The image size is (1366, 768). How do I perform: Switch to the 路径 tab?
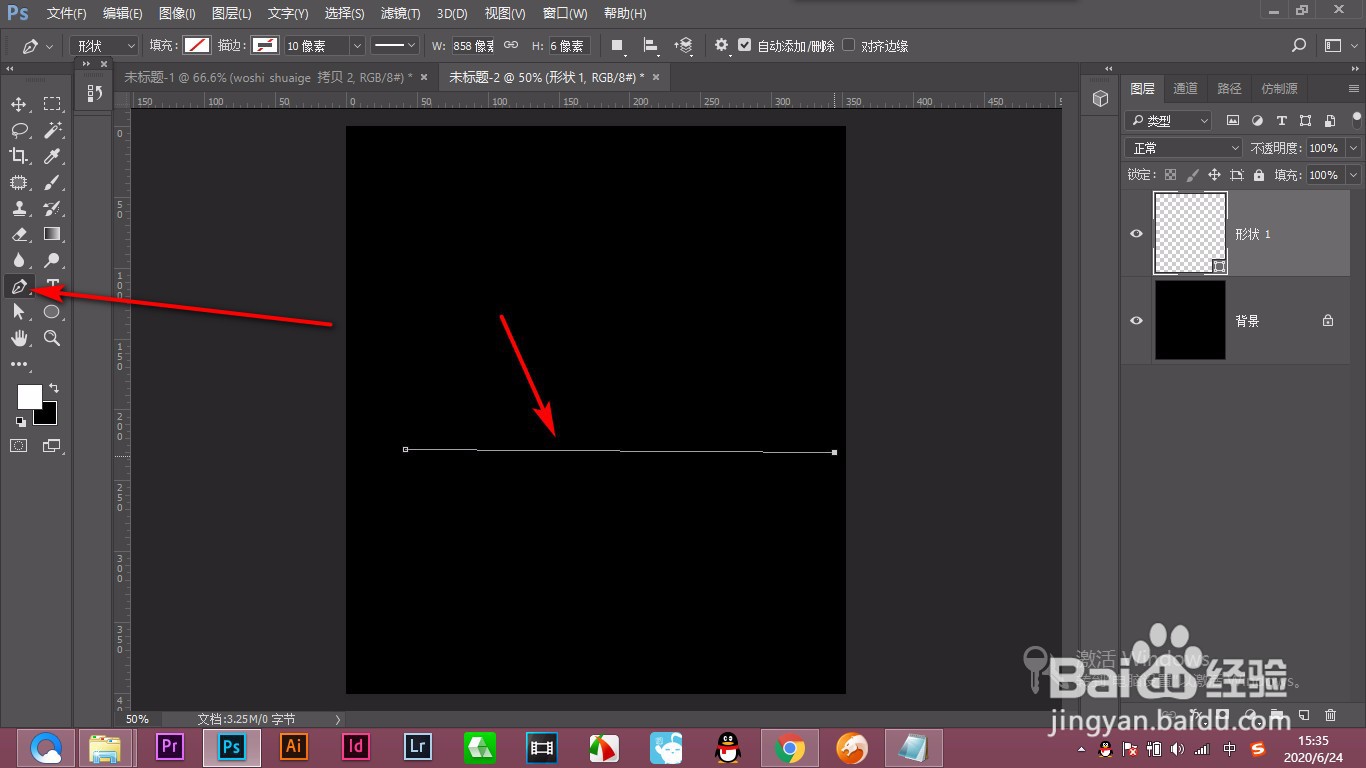point(1229,88)
